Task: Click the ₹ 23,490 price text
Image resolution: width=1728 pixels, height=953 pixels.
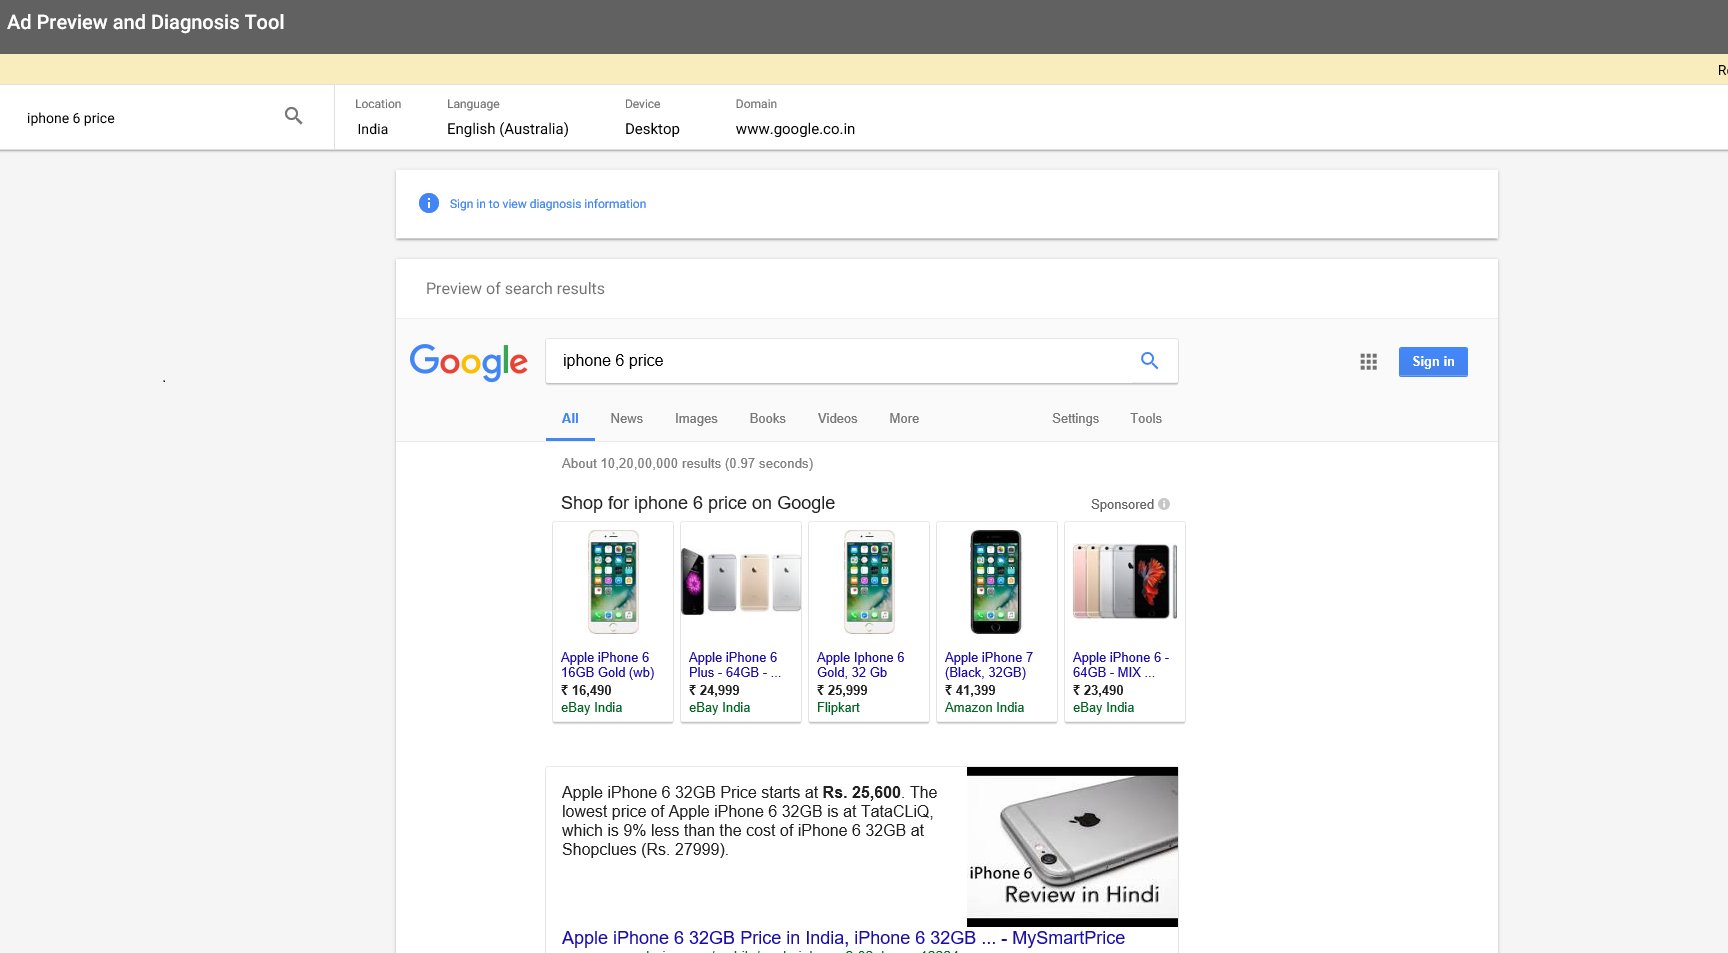Action: point(1098,690)
